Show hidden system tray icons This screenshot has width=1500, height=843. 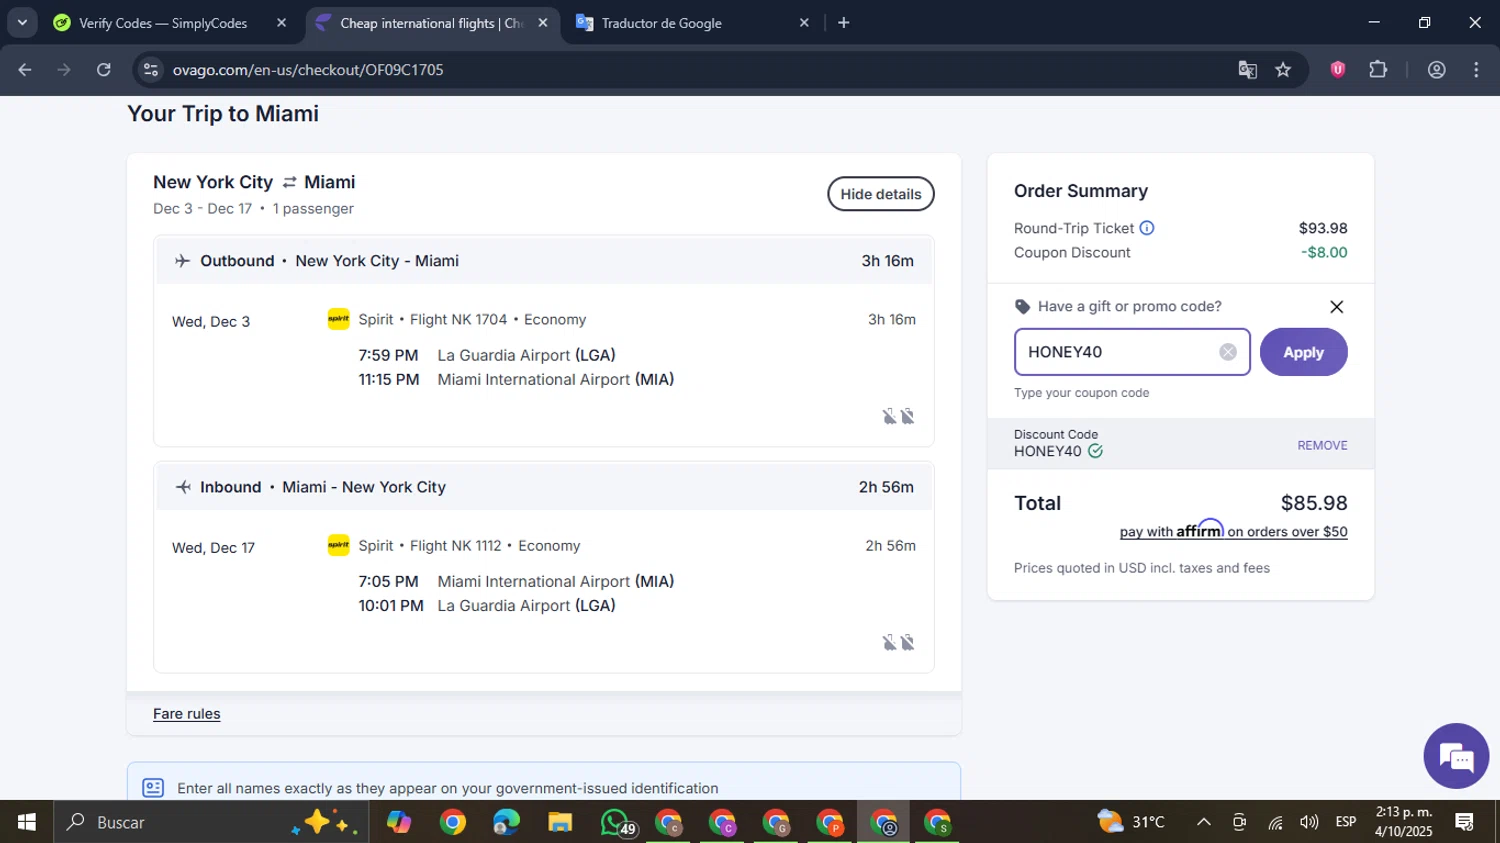(x=1204, y=822)
